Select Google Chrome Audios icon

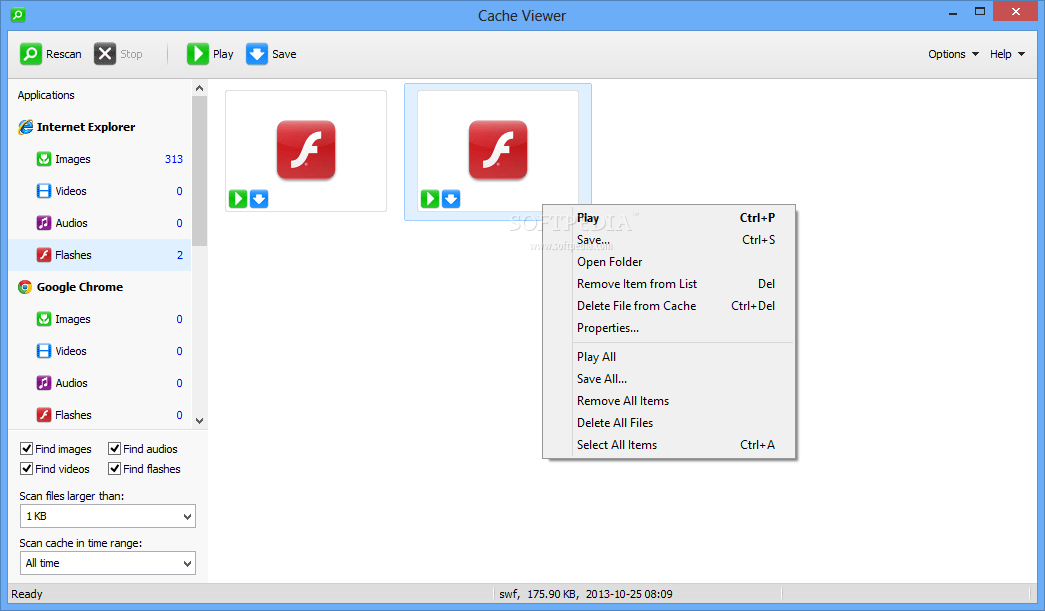pyautogui.click(x=44, y=383)
